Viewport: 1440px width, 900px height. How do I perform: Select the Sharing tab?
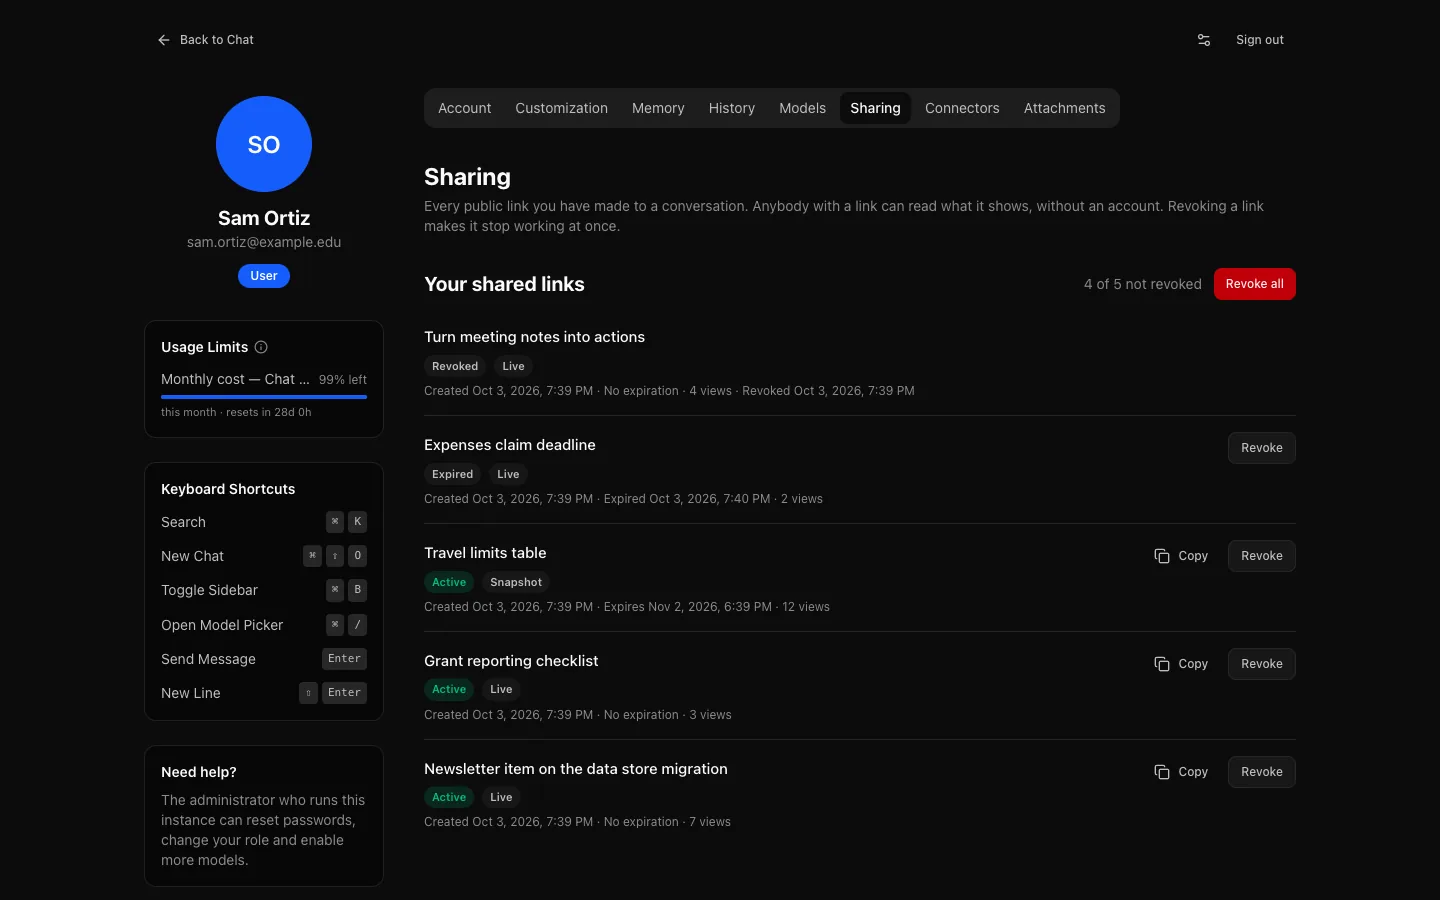(875, 108)
